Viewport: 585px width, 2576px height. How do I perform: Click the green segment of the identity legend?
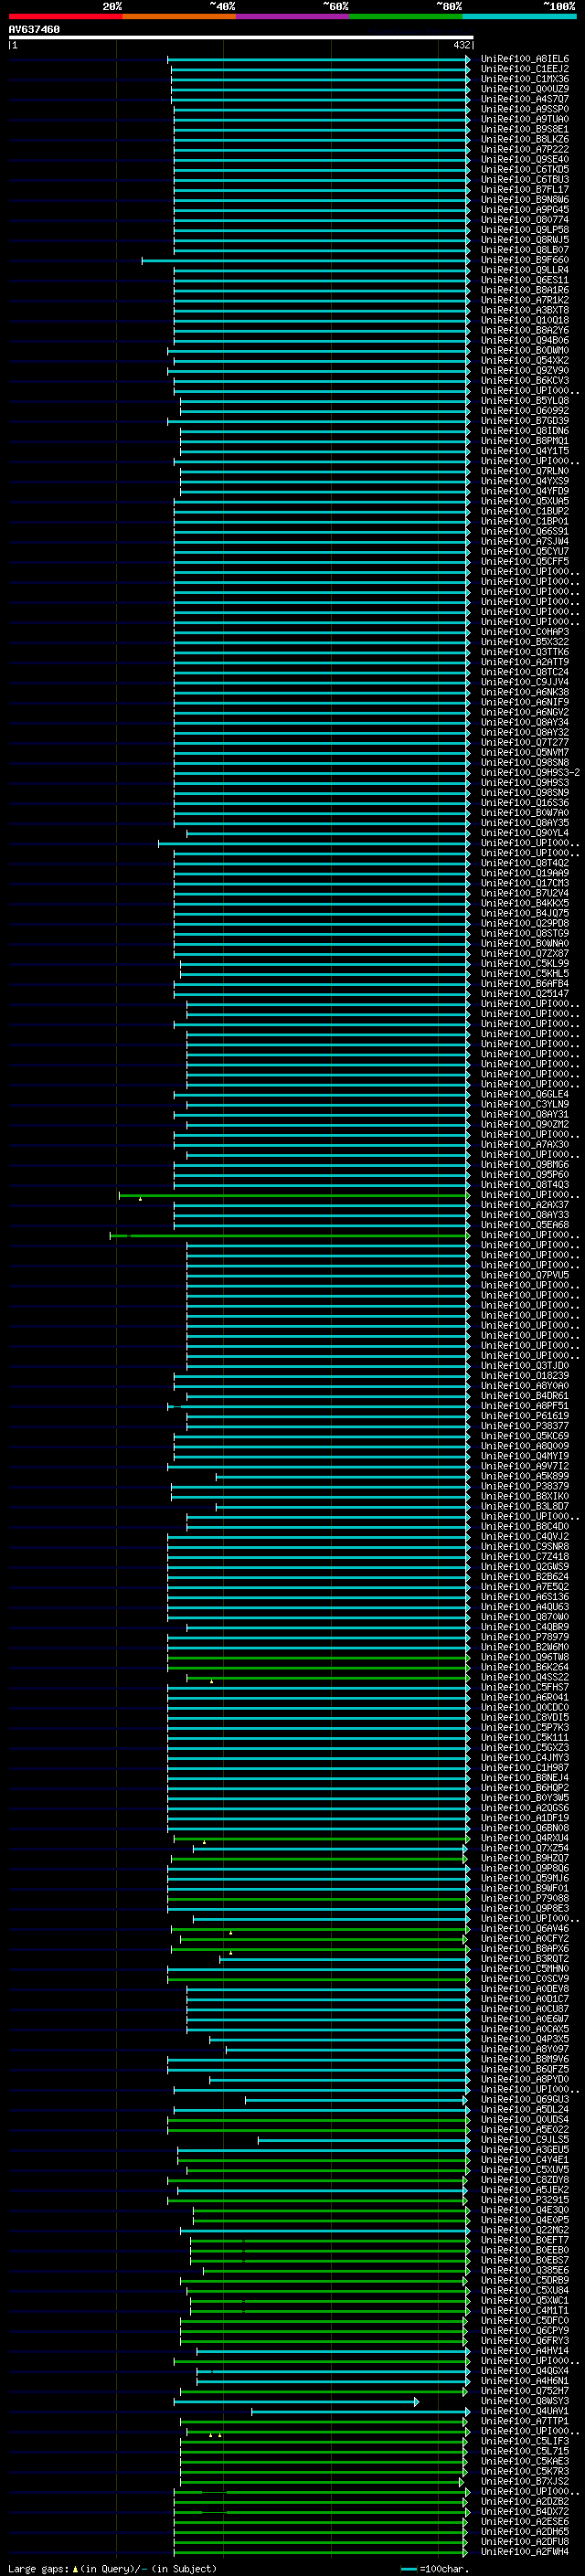point(406,16)
